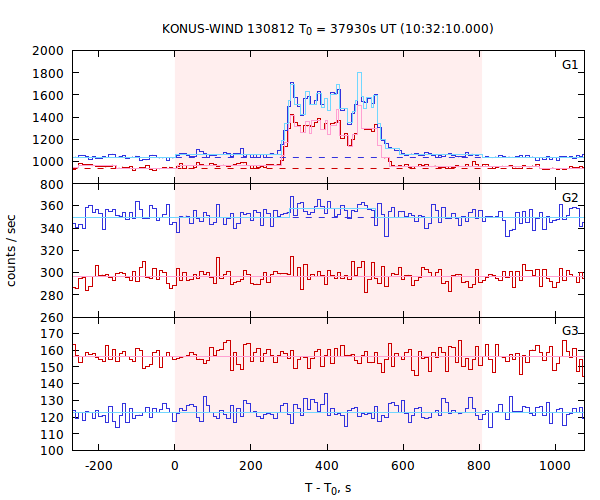Click the 1400 y-axis tick label

pos(48,117)
